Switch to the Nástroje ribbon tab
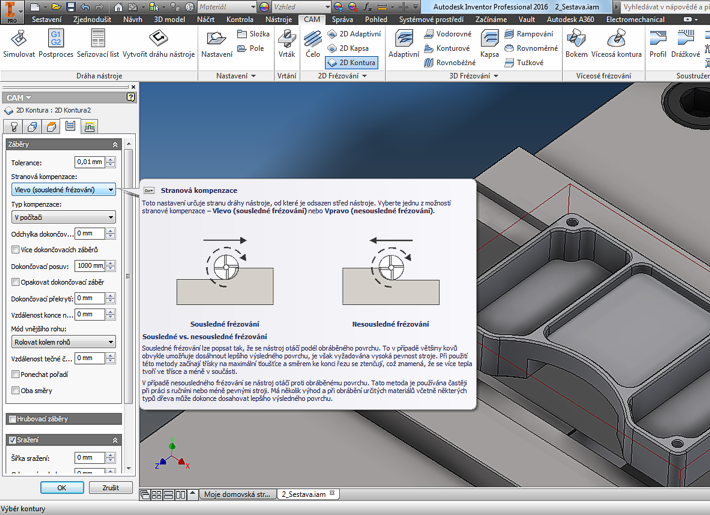The height and width of the screenshot is (515, 710). click(x=278, y=19)
